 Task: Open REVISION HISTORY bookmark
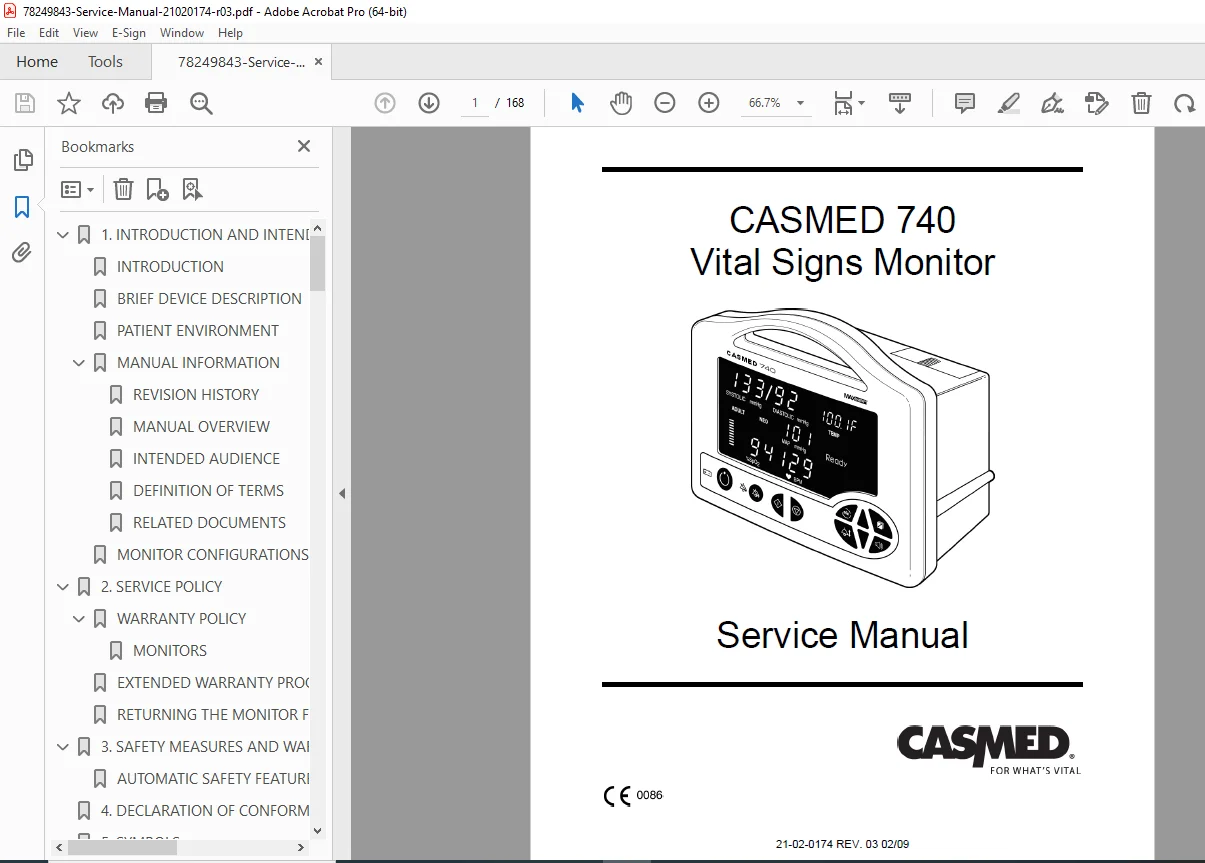click(196, 395)
